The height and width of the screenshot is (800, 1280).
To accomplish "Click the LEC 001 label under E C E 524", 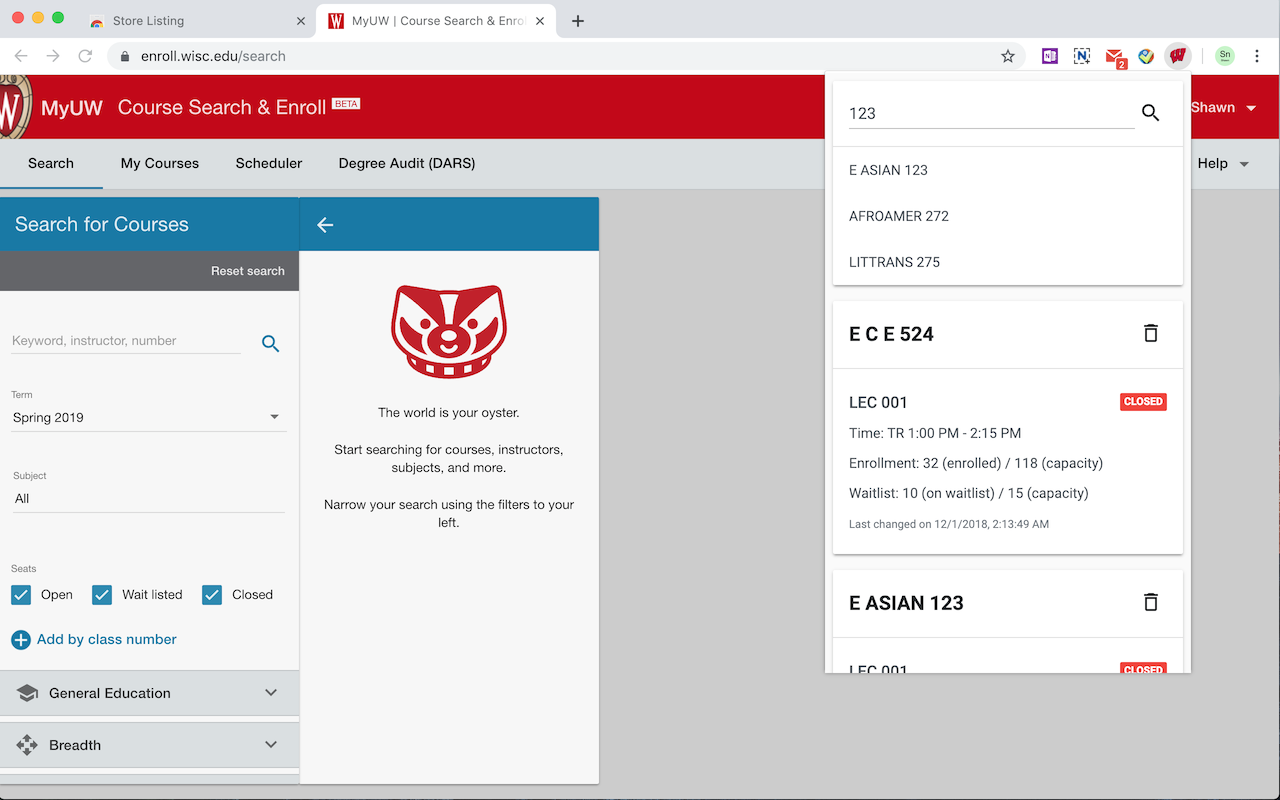I will coord(878,402).
